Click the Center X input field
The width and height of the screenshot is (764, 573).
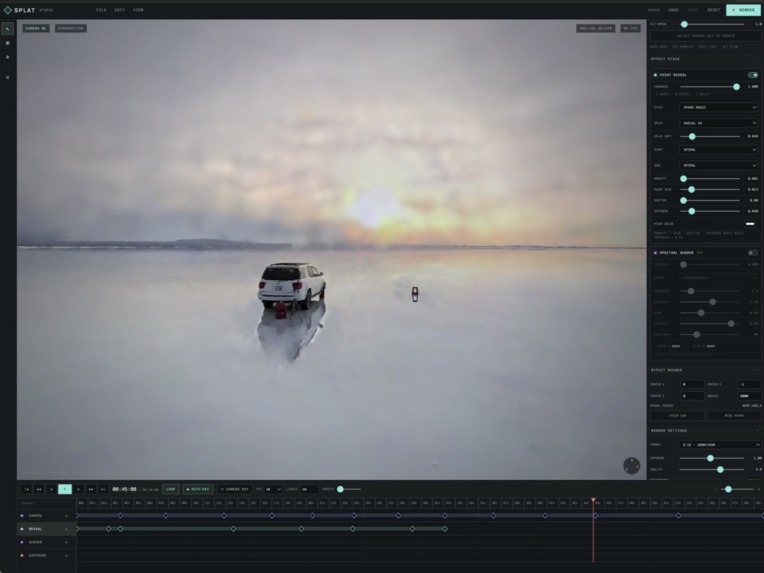692,384
